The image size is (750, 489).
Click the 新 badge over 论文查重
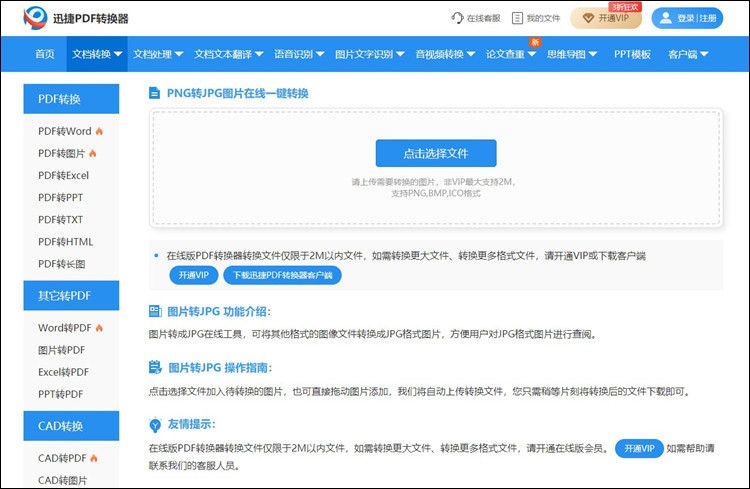[535, 42]
